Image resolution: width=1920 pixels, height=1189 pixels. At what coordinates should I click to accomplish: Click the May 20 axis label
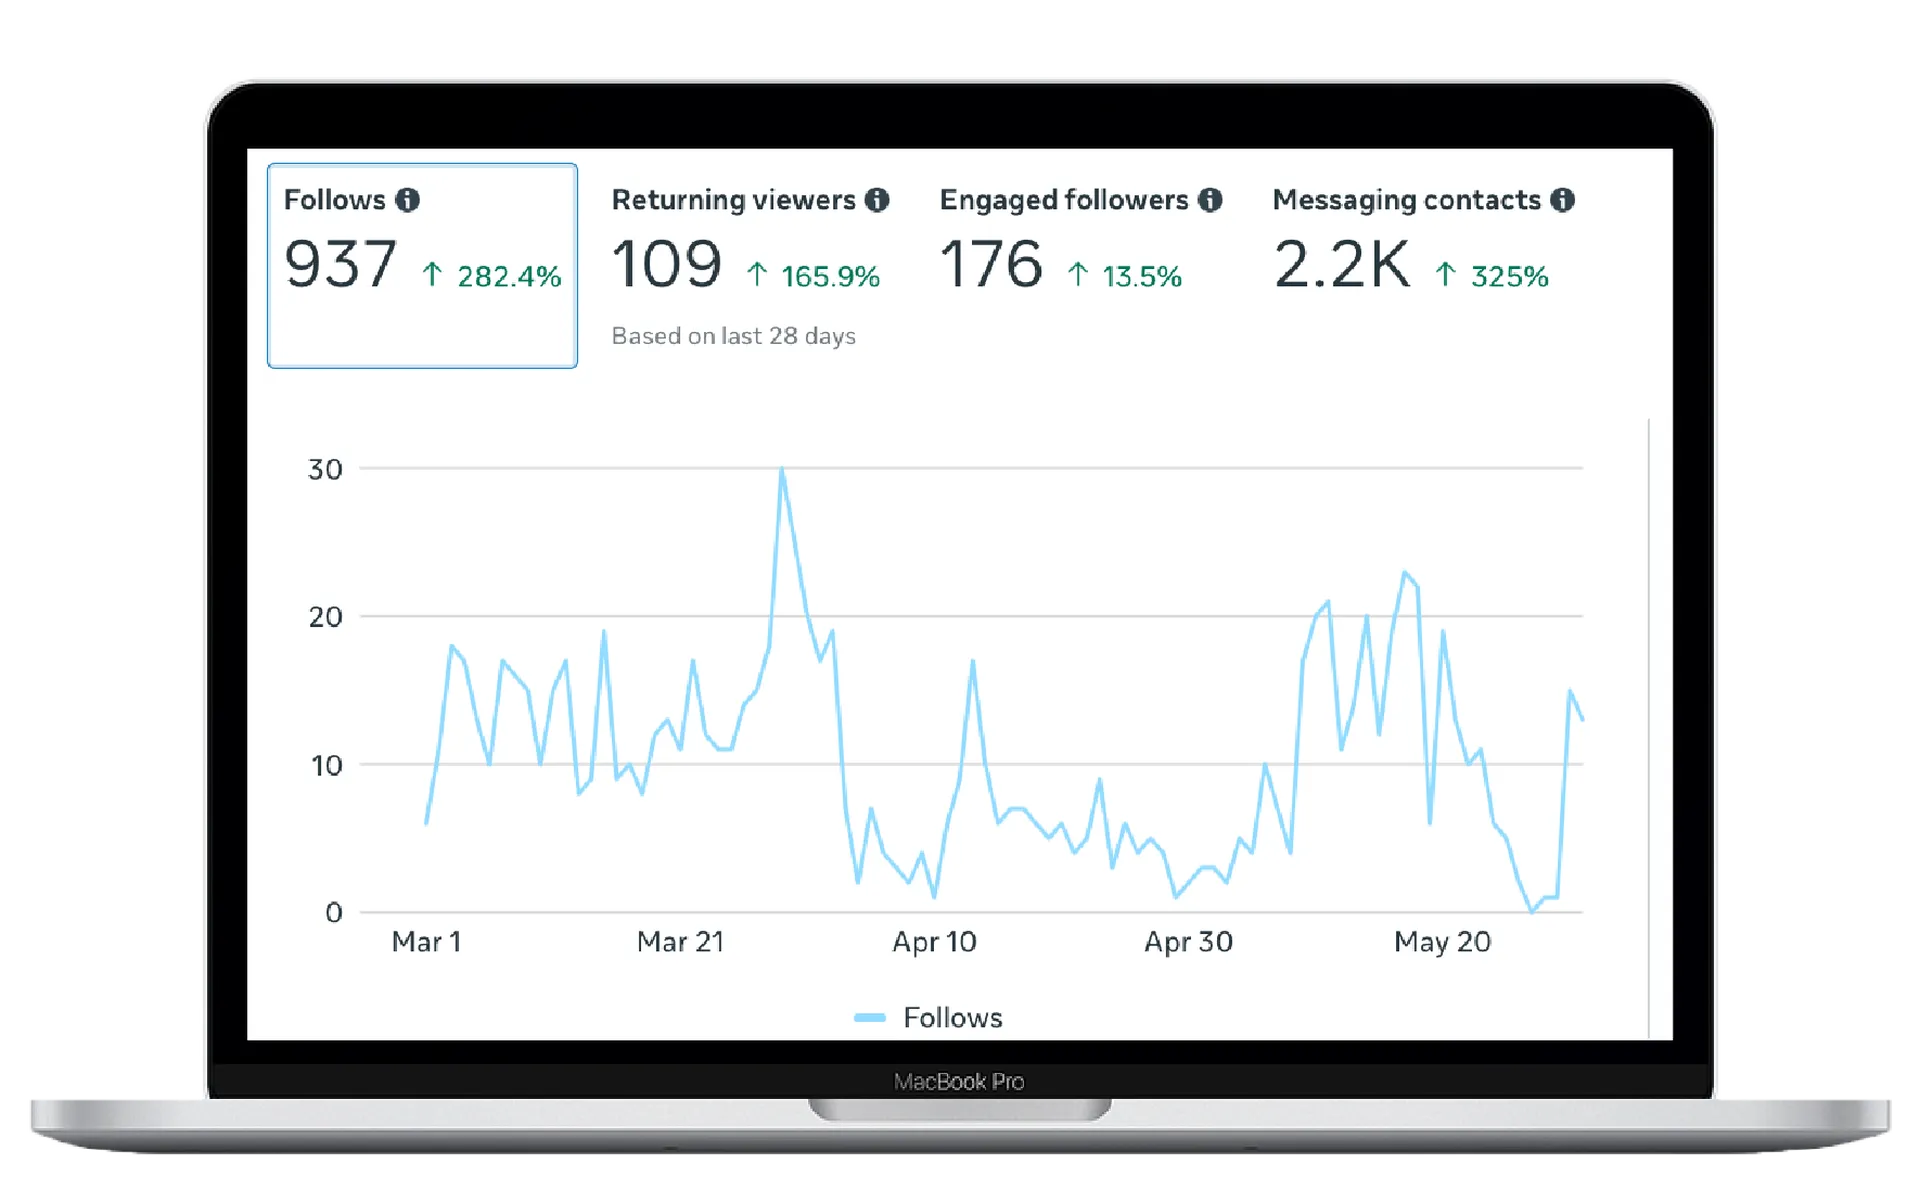[1442, 942]
